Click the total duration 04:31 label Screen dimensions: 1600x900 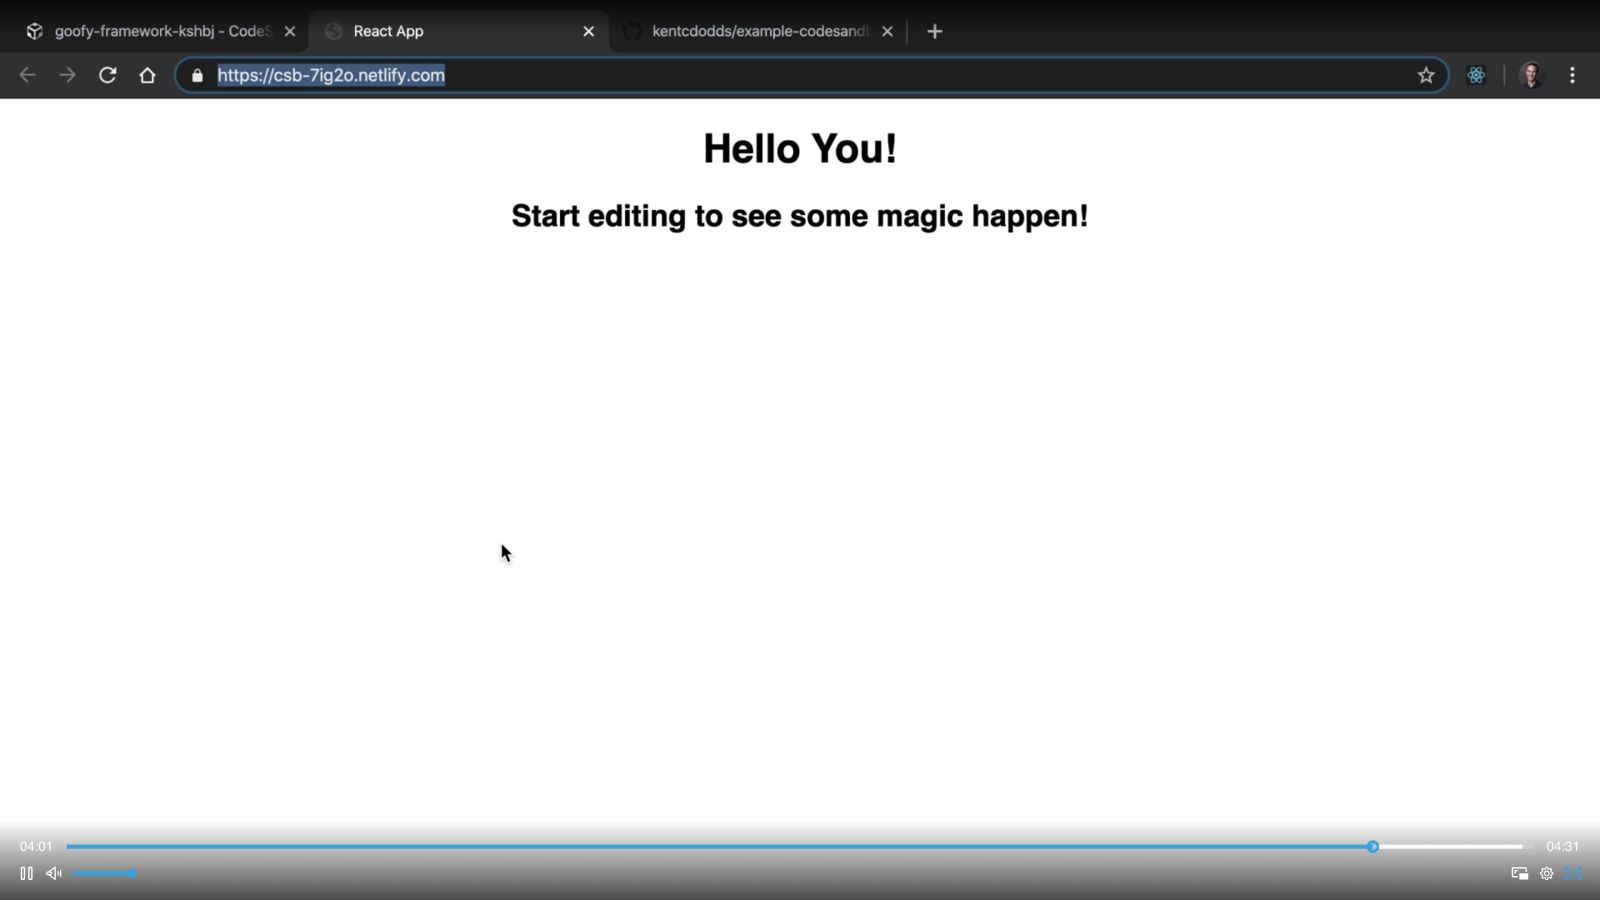click(x=1562, y=847)
